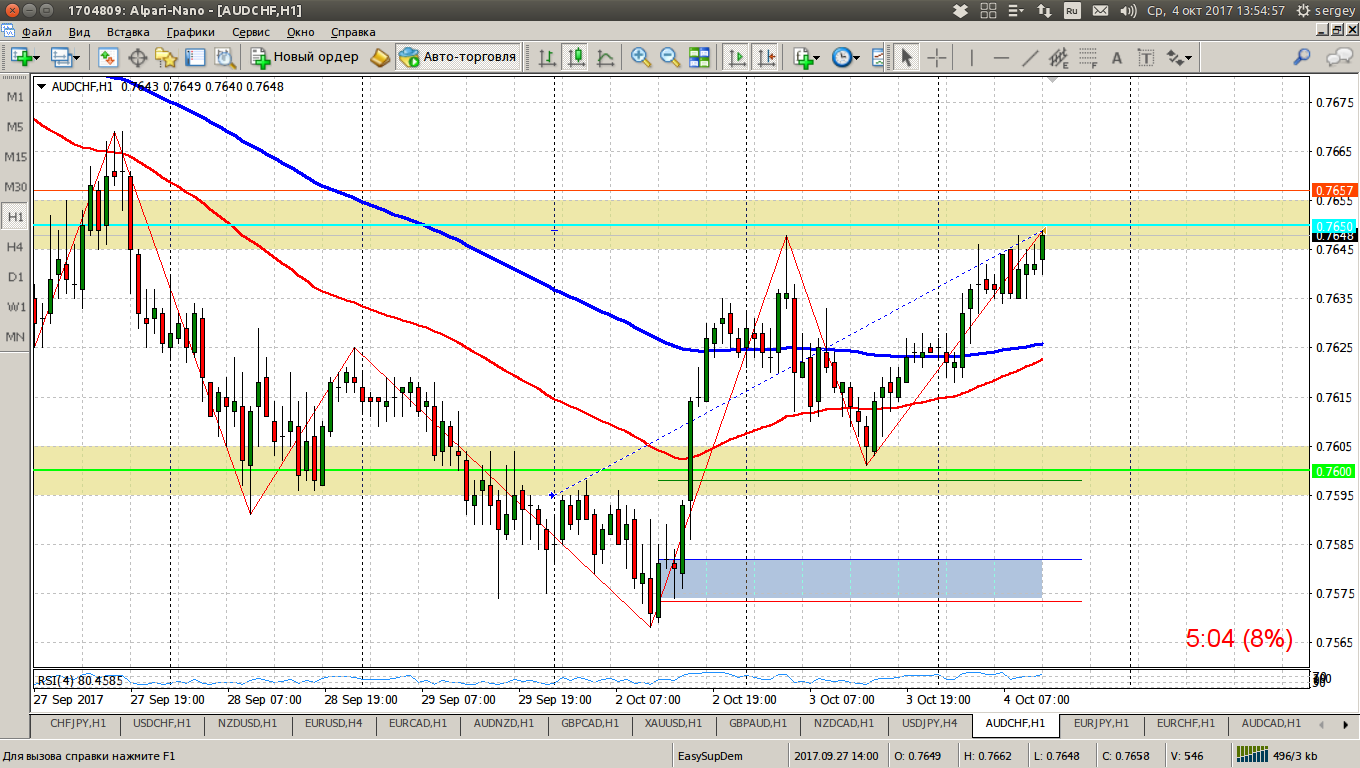Switch to the EURUSD,H4 chart tab
1360x768 pixels.
click(x=334, y=723)
